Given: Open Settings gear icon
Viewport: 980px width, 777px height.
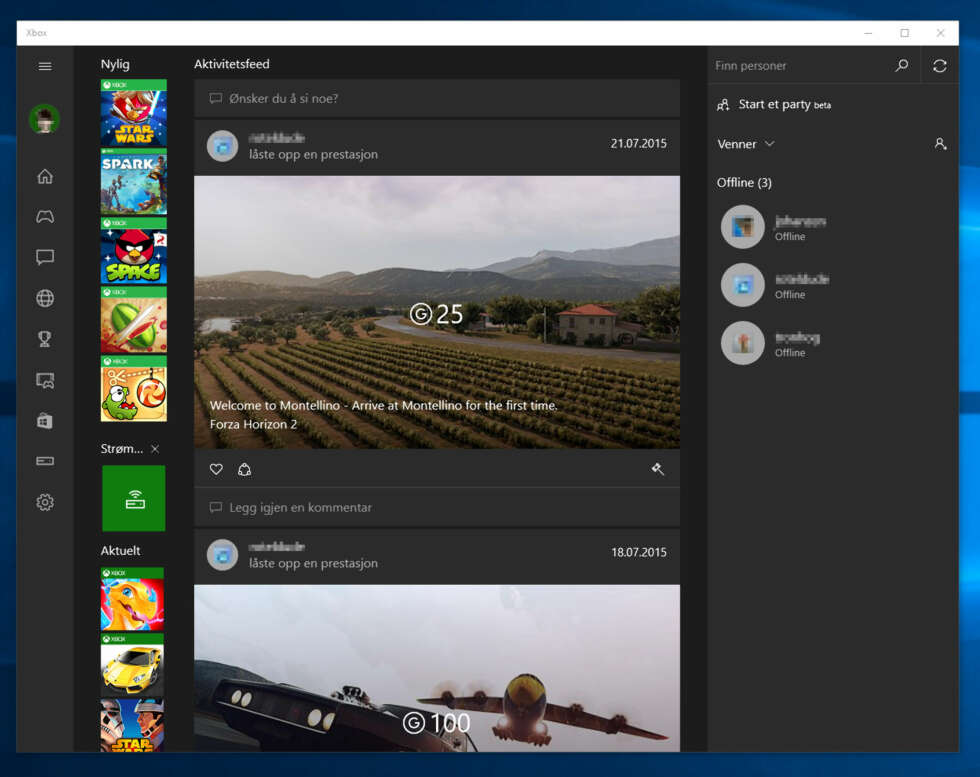Looking at the screenshot, I should click(45, 502).
